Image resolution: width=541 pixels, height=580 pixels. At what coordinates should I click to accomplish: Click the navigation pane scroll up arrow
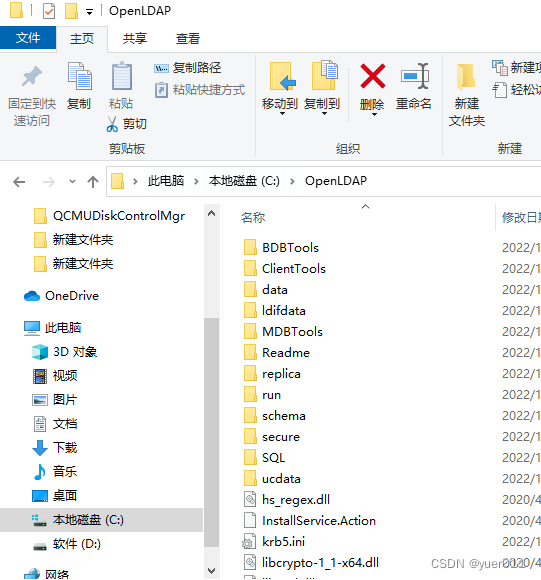click(211, 214)
